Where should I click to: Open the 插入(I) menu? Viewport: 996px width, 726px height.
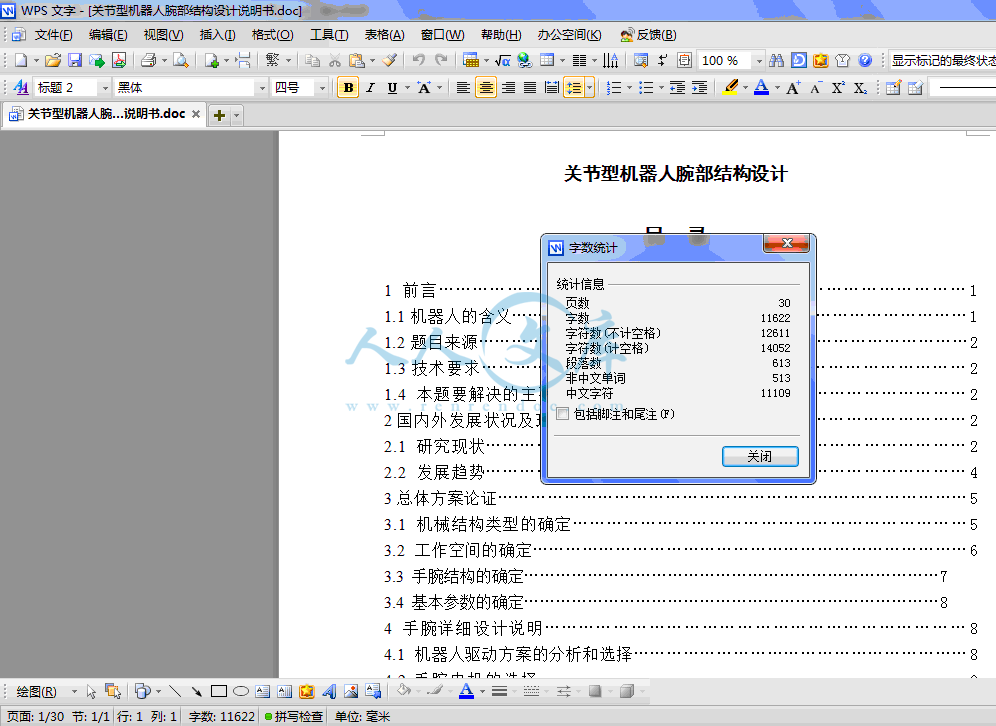(217, 35)
